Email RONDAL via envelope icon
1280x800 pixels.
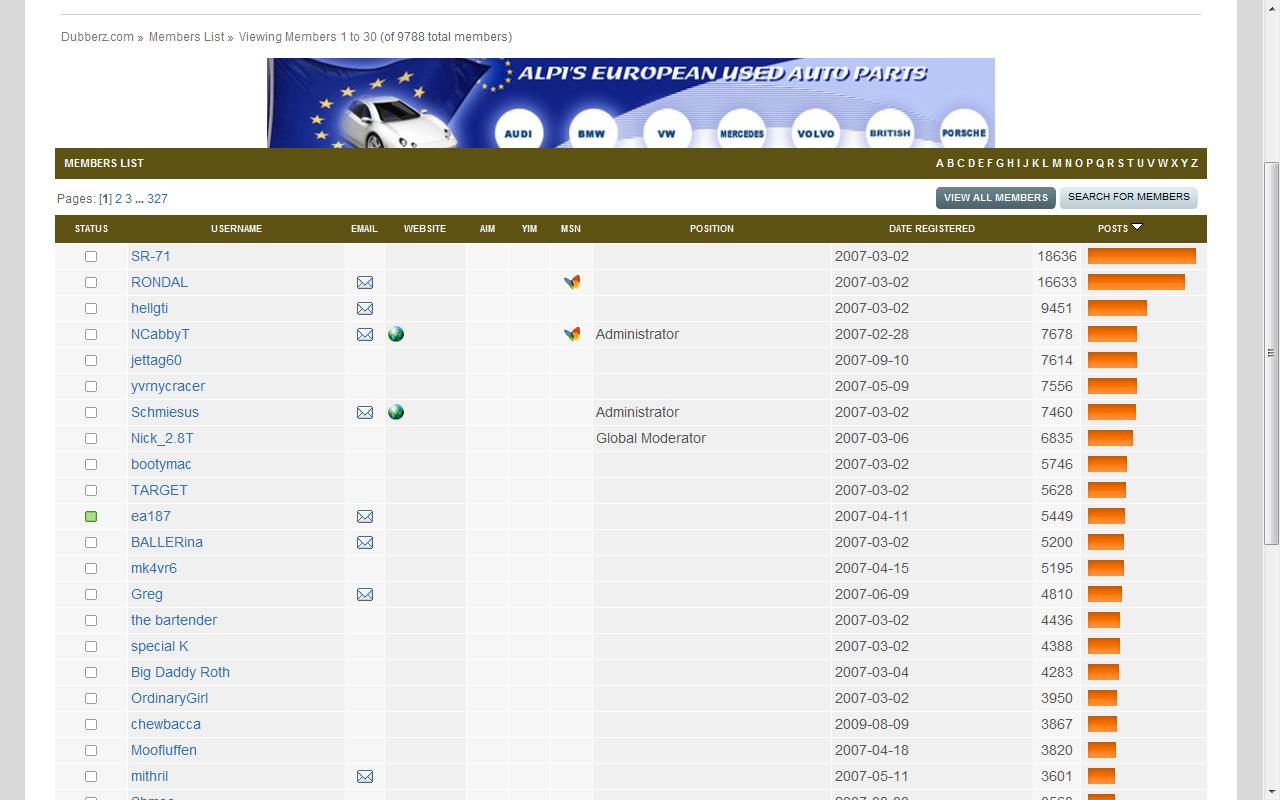coord(365,283)
